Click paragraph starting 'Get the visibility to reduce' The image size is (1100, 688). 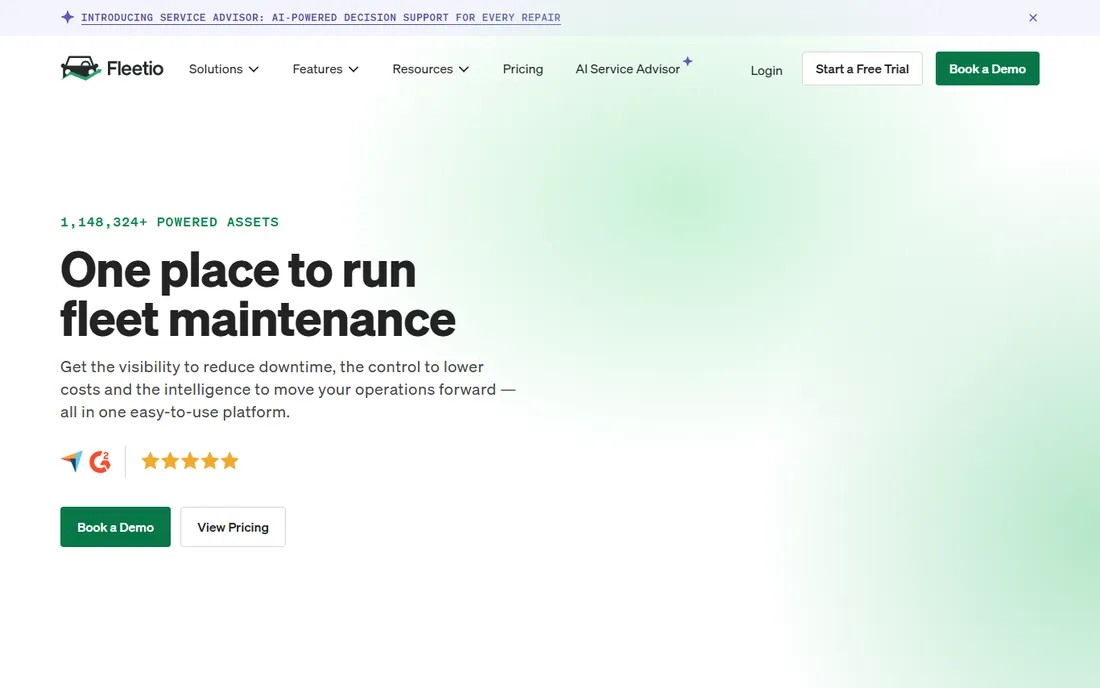(x=288, y=389)
